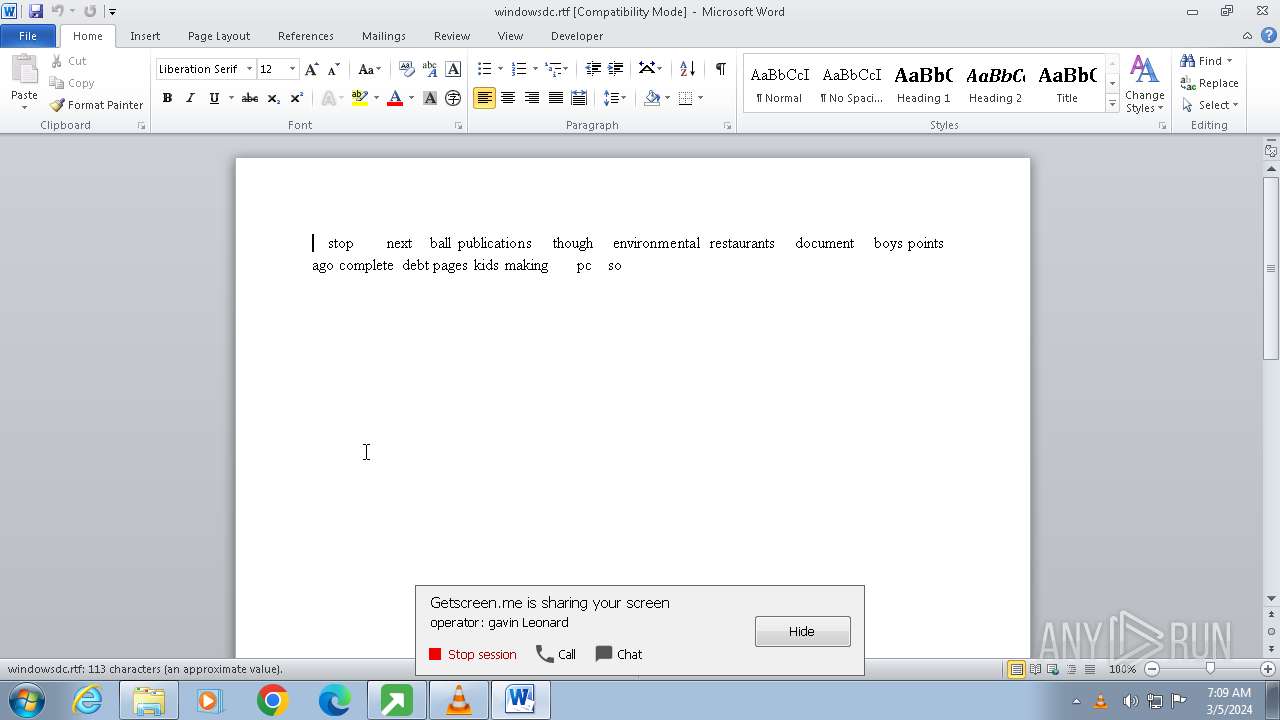1280x720 pixels.
Task: Open the Font size dropdown
Action: 292,69
